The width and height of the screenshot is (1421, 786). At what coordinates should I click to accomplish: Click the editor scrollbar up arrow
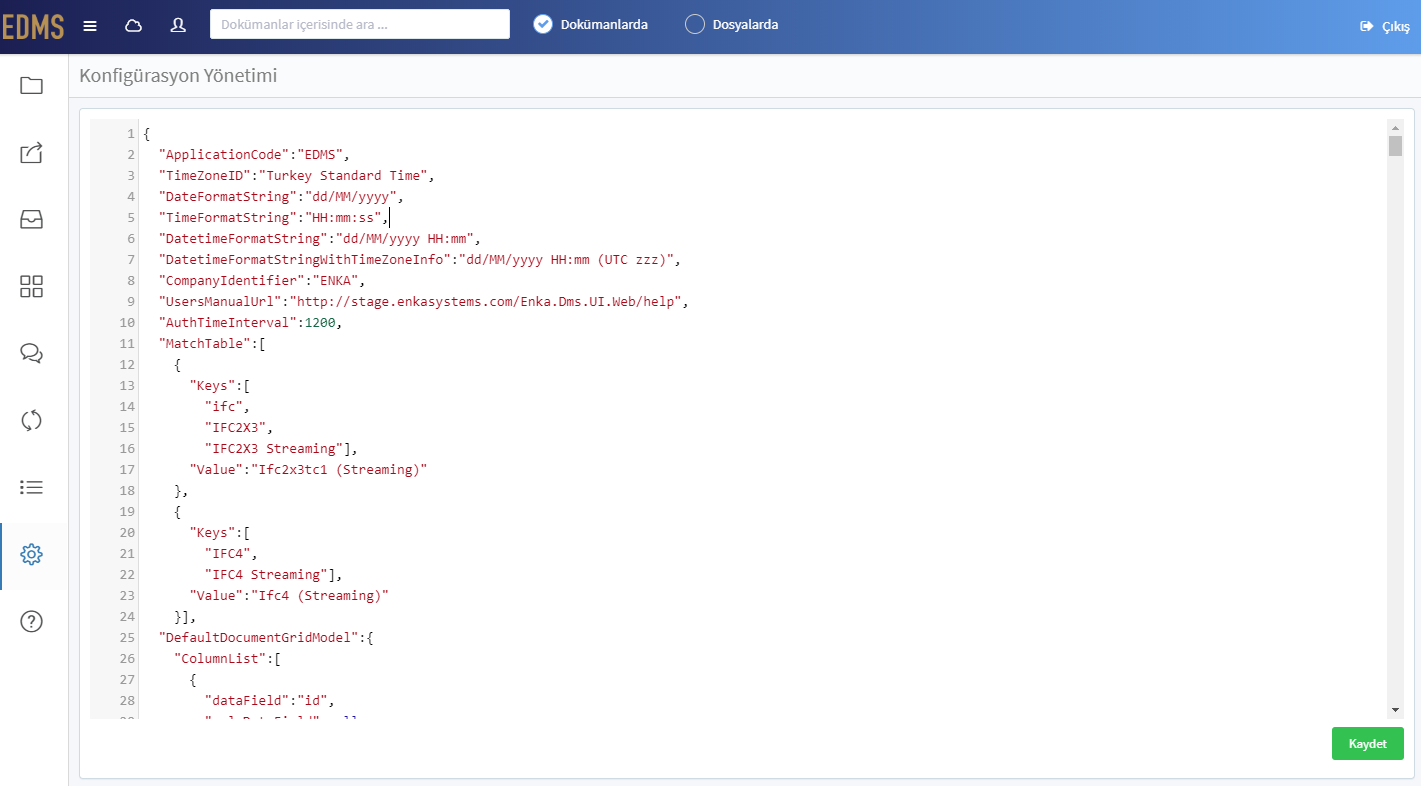click(1395, 127)
